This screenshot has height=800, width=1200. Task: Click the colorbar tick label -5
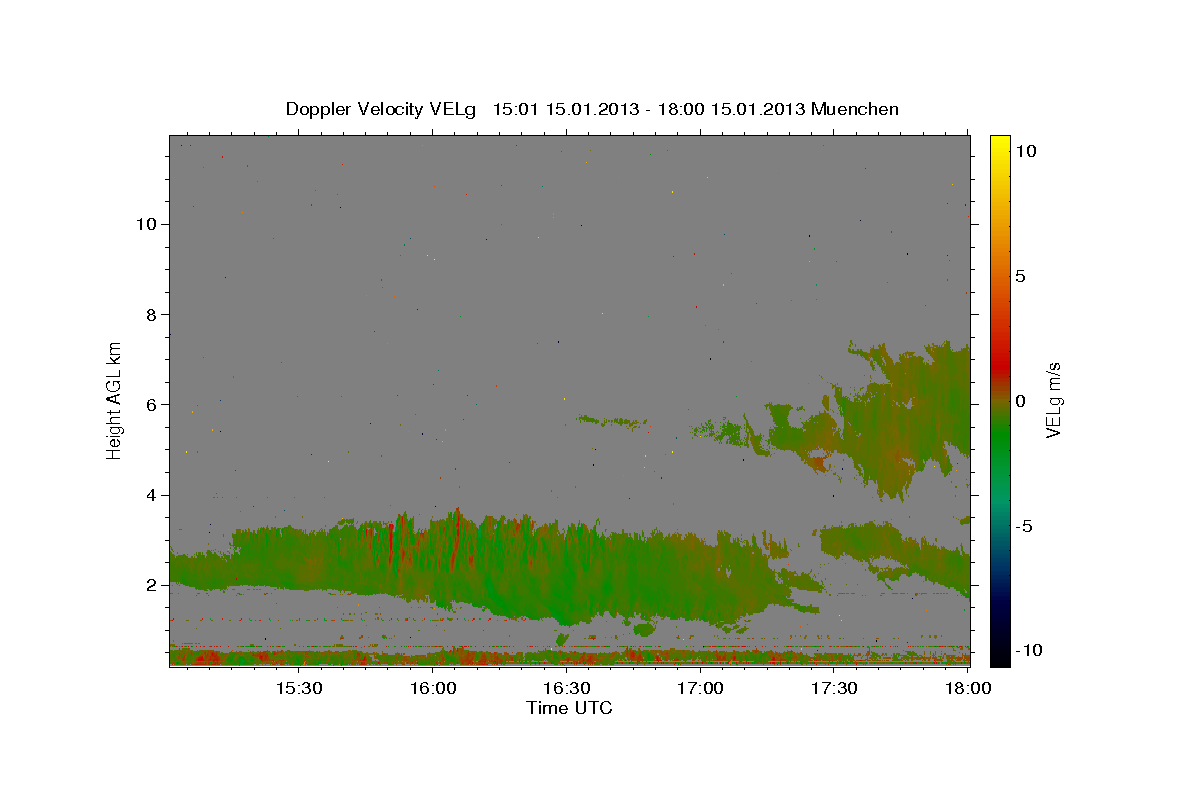point(1024,526)
